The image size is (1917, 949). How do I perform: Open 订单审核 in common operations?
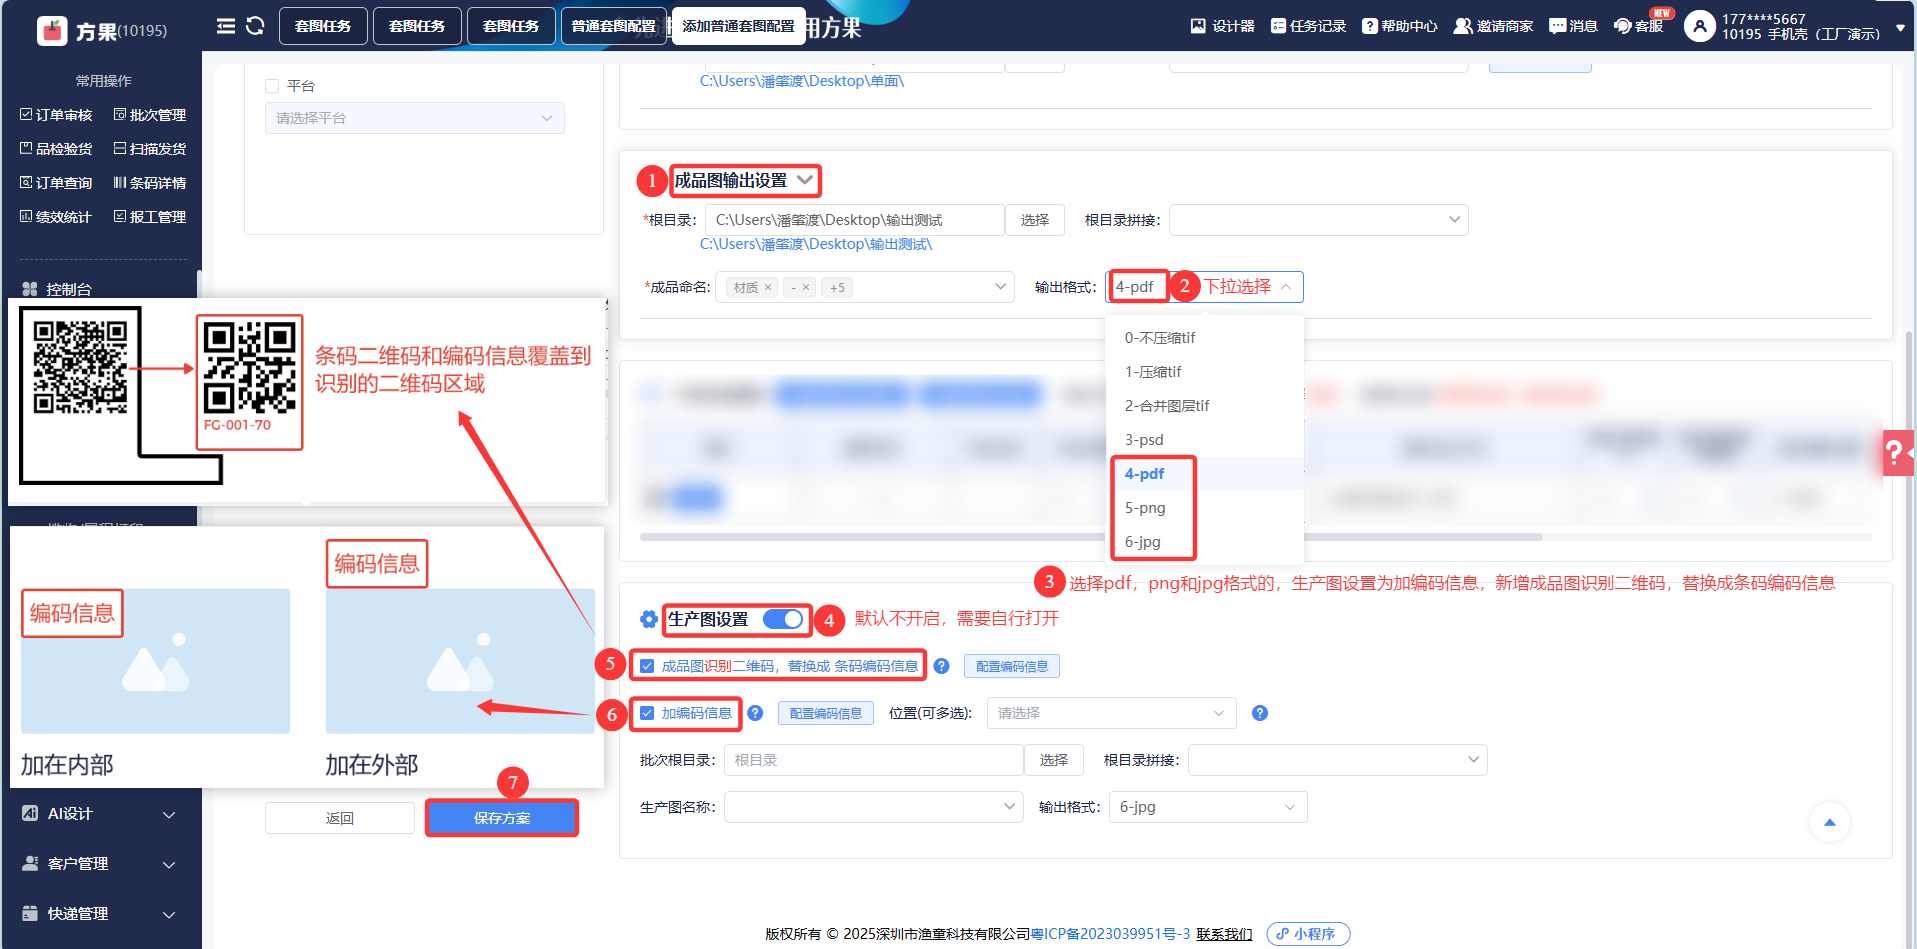click(x=56, y=115)
